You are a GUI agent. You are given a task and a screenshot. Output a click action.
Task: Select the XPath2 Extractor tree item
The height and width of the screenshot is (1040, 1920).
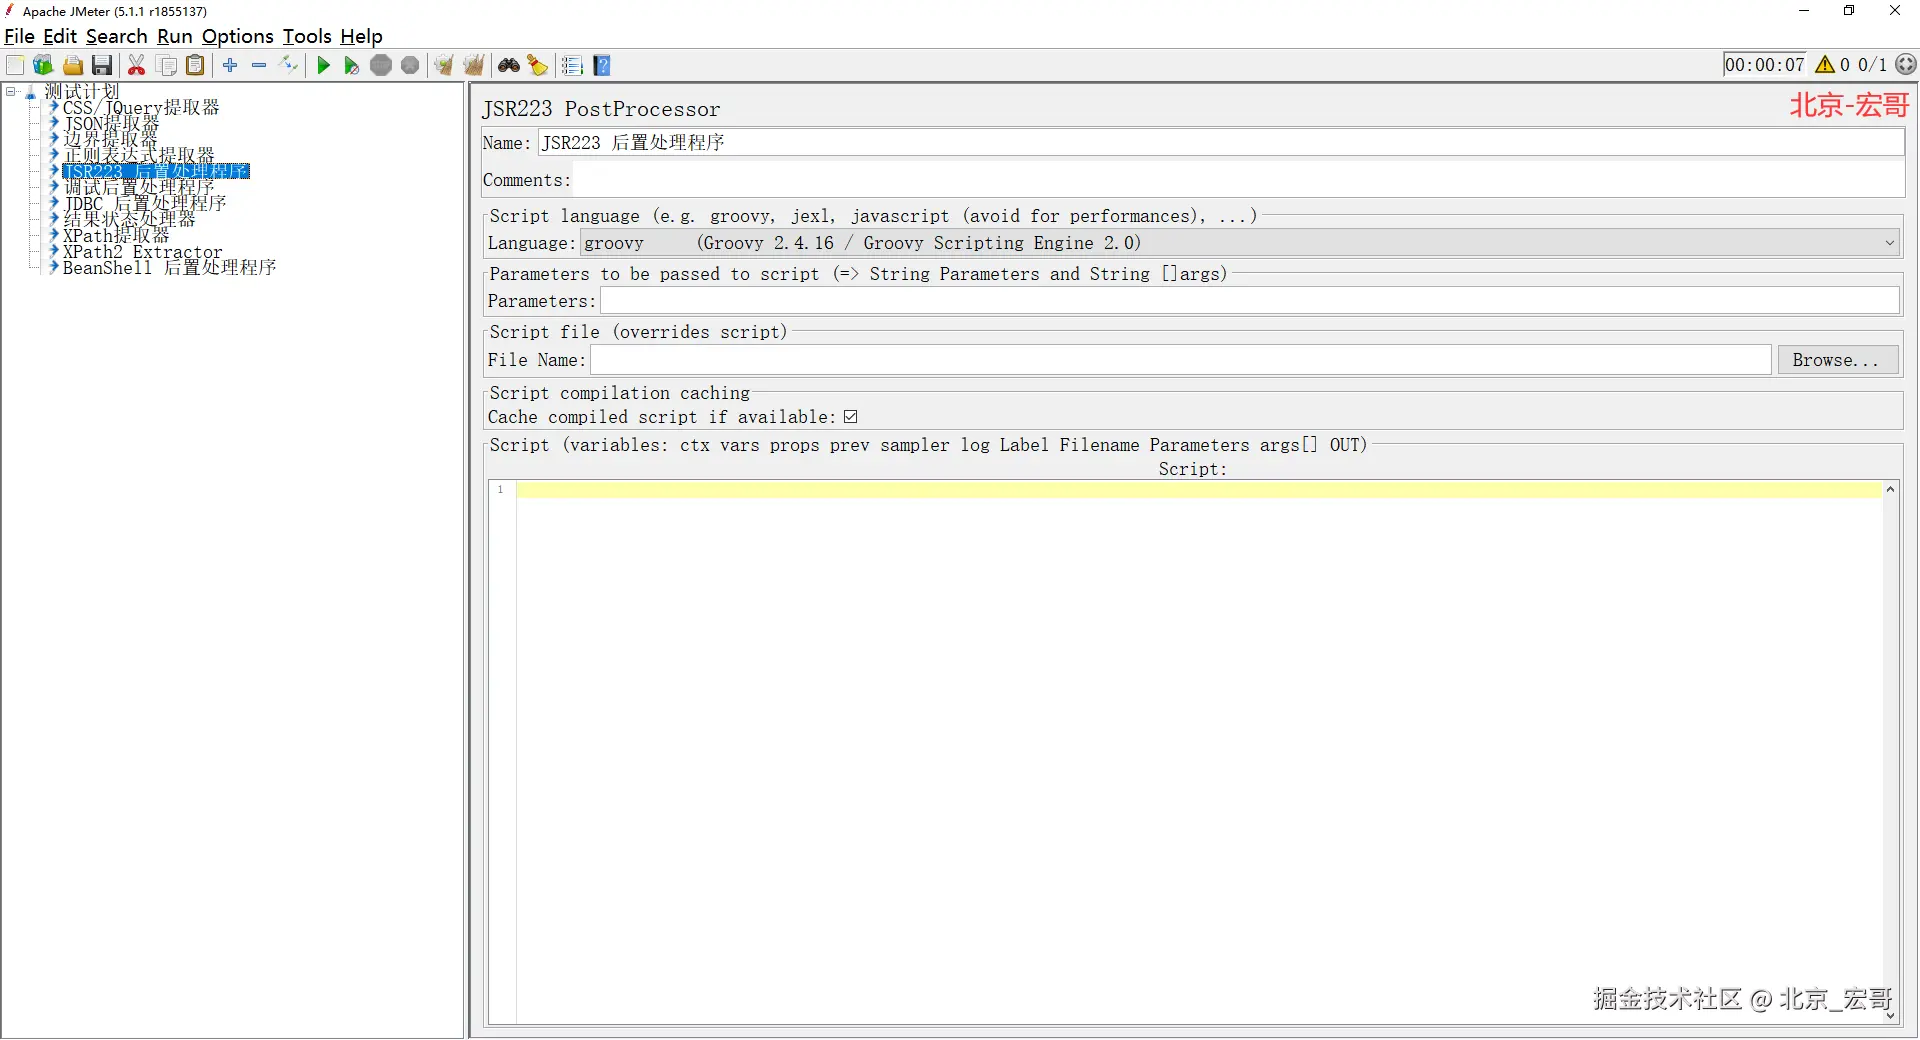coord(143,252)
